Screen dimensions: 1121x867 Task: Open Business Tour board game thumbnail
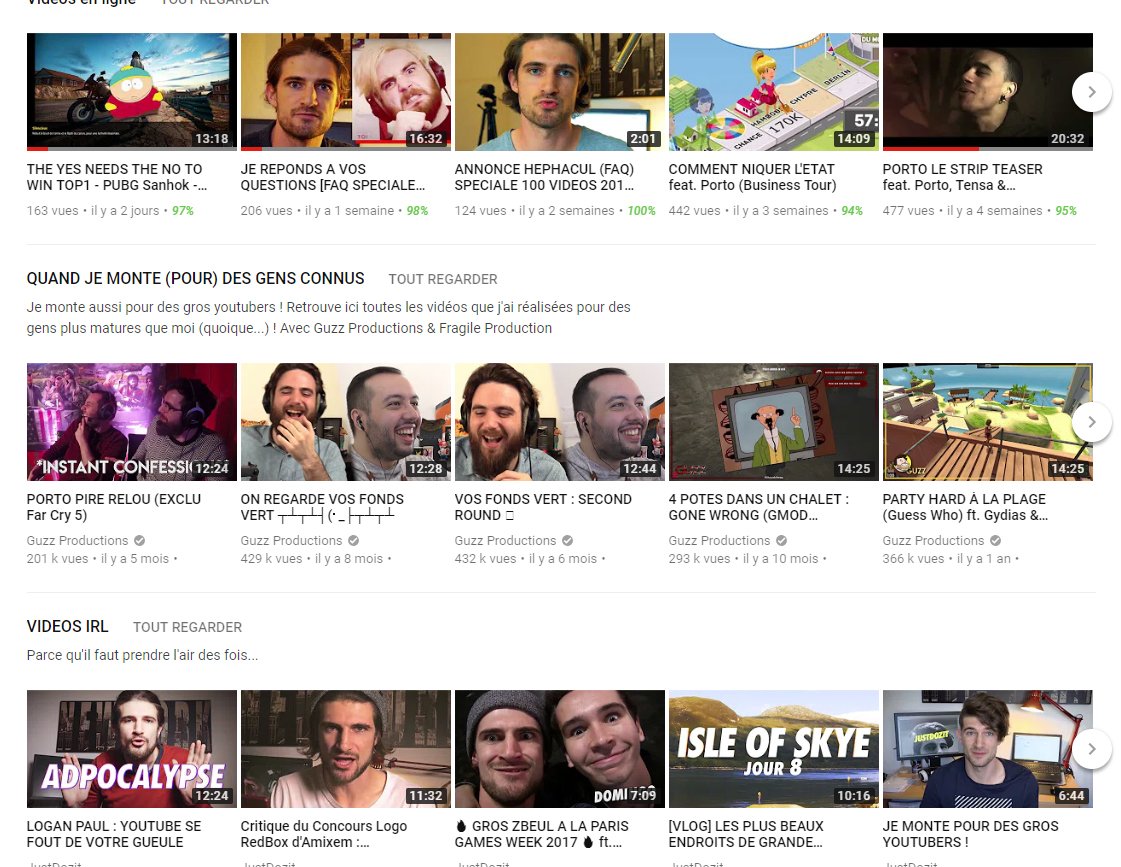pyautogui.click(x=774, y=91)
